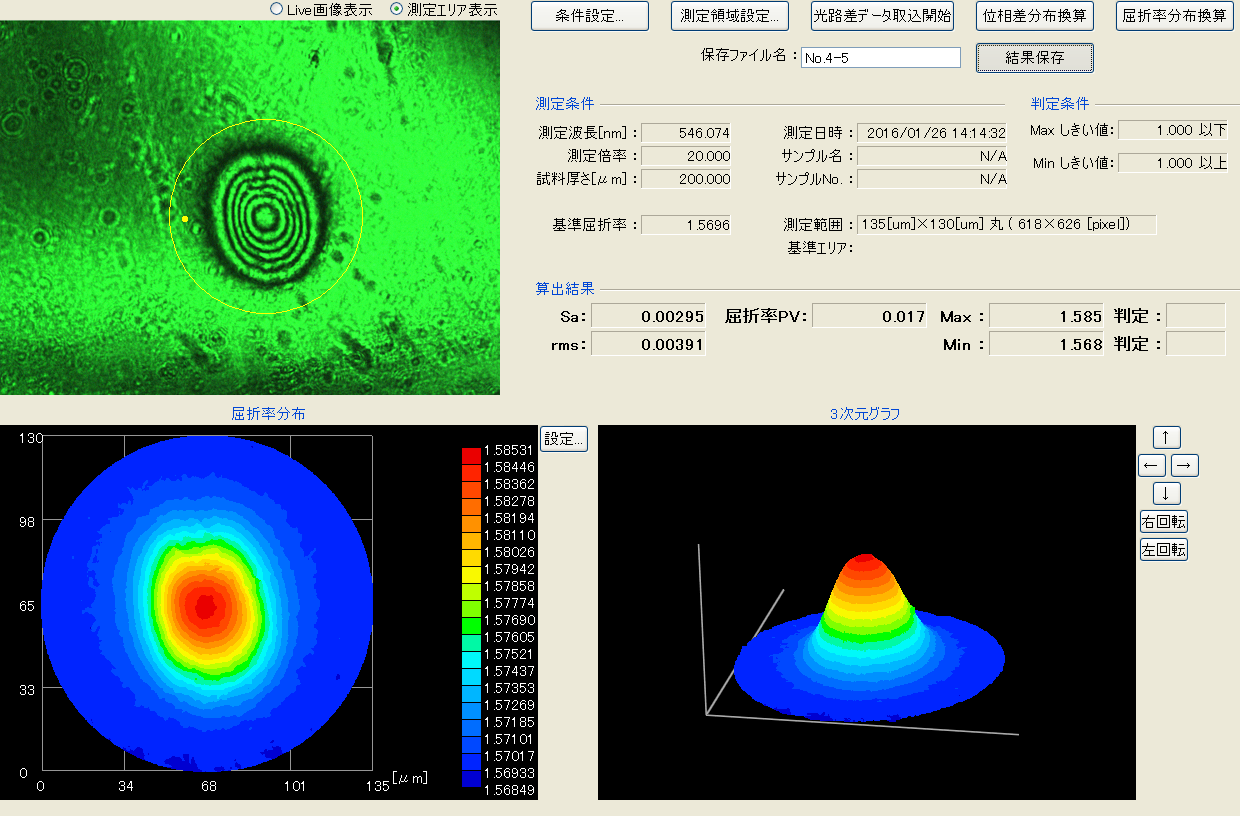Select the 測定エリア表示 radio button
Screen dimensions: 1242x816
click(397, 9)
